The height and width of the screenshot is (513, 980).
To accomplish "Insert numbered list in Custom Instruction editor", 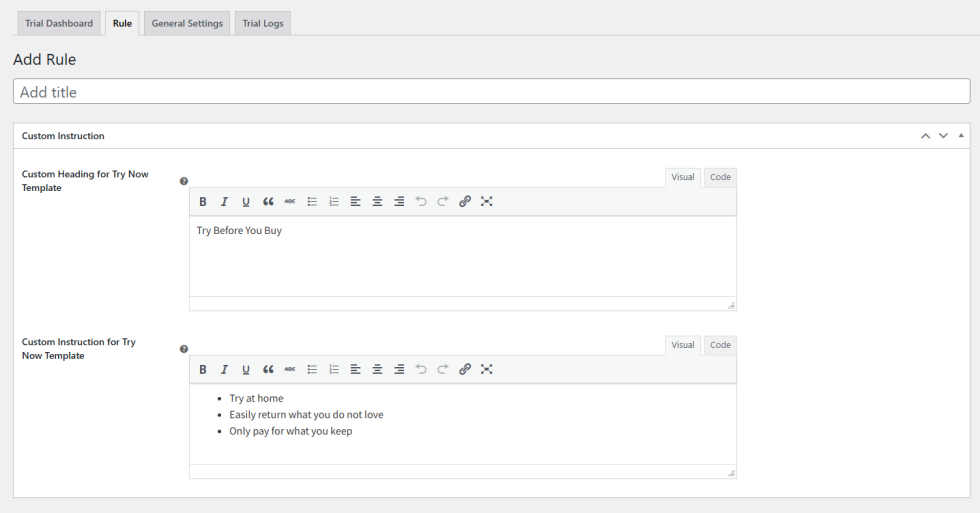I will pyautogui.click(x=334, y=369).
